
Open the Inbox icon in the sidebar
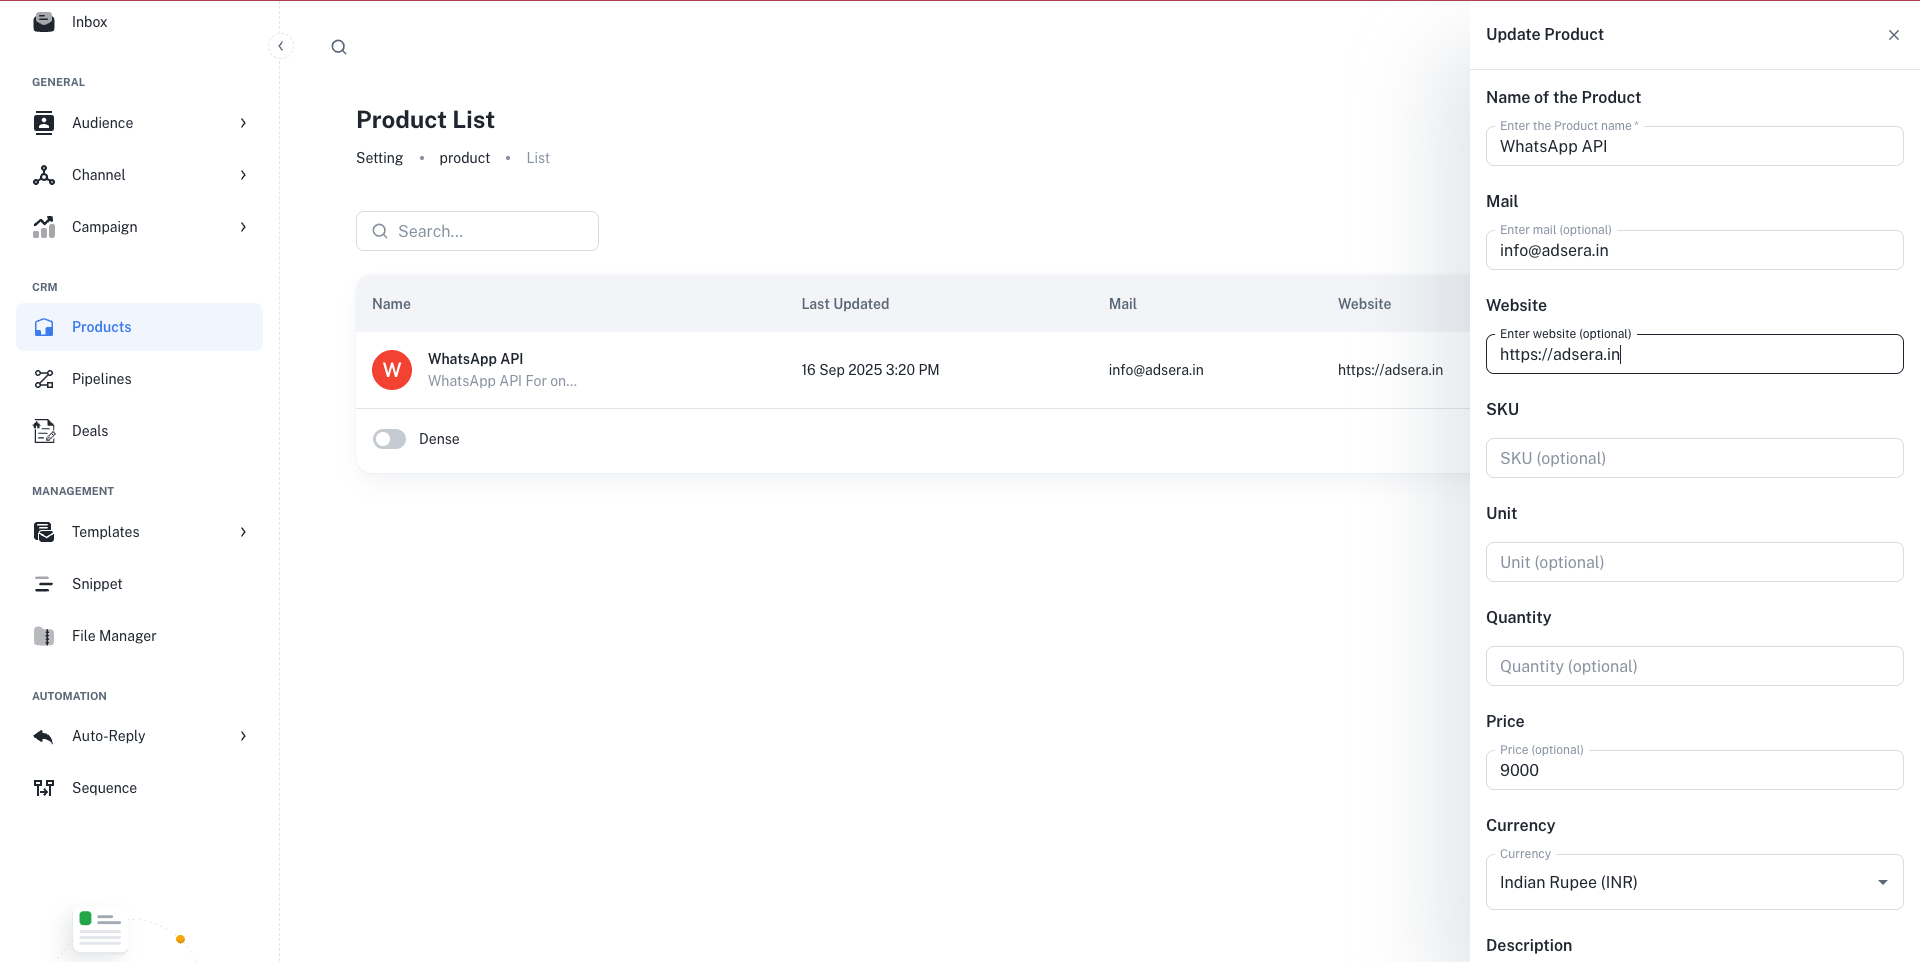[44, 22]
